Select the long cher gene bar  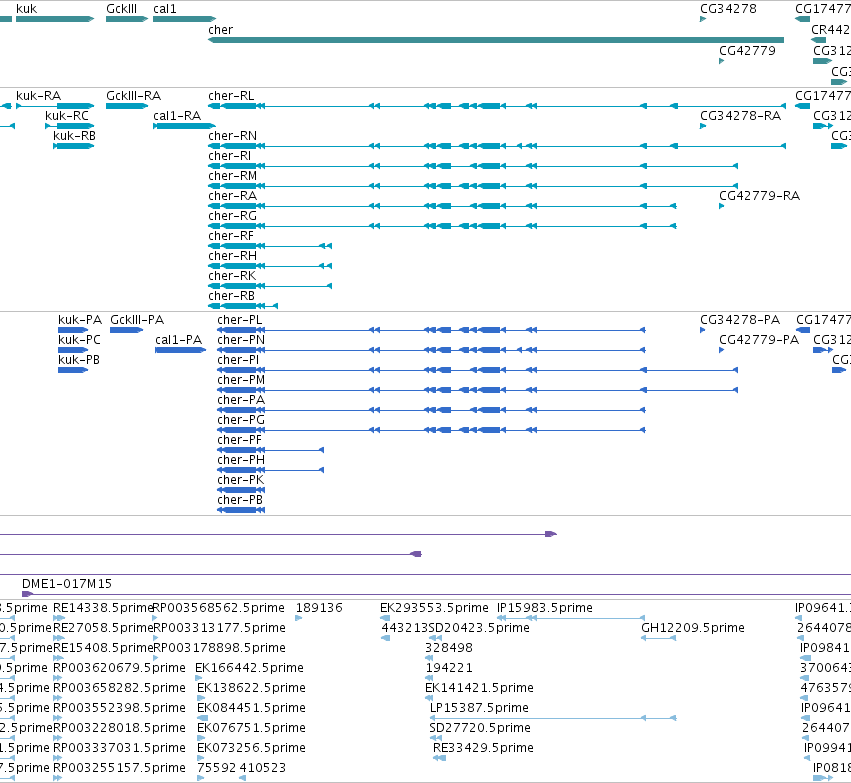(x=496, y=40)
